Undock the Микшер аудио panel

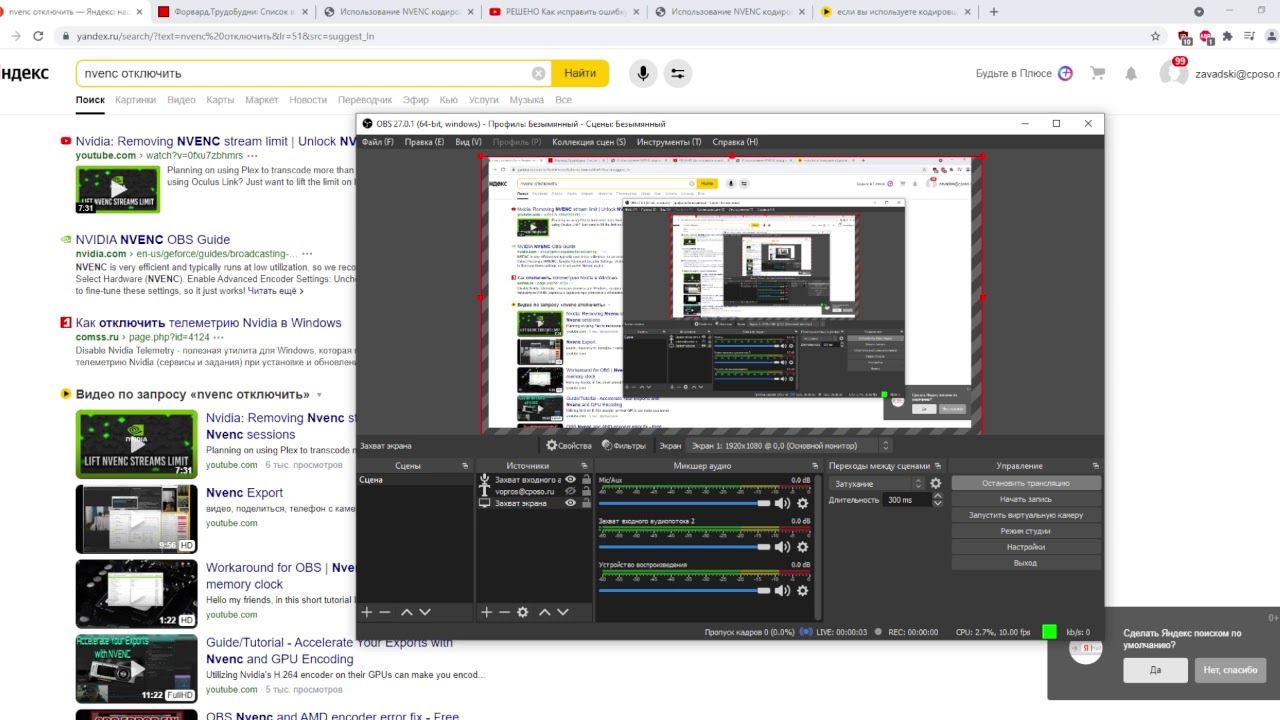point(814,466)
